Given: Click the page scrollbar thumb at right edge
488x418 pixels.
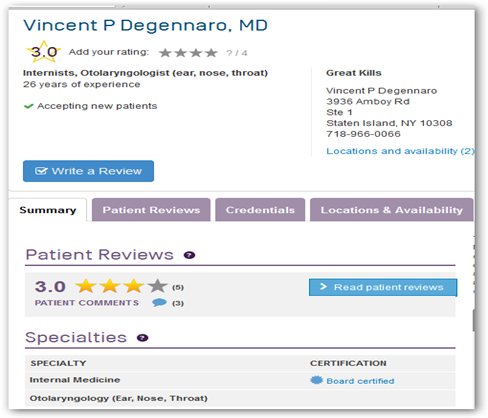Looking at the screenshot, I should tap(474, 320).
